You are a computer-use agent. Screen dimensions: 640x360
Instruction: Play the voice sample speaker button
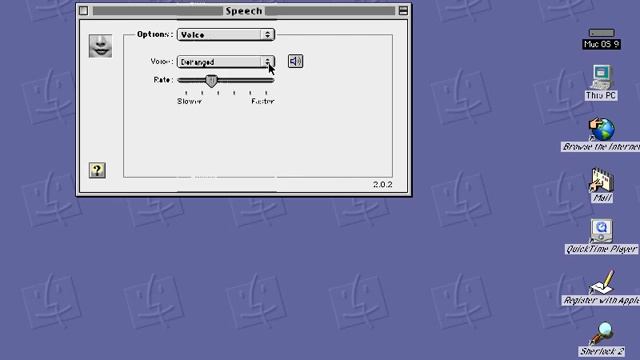click(x=296, y=61)
